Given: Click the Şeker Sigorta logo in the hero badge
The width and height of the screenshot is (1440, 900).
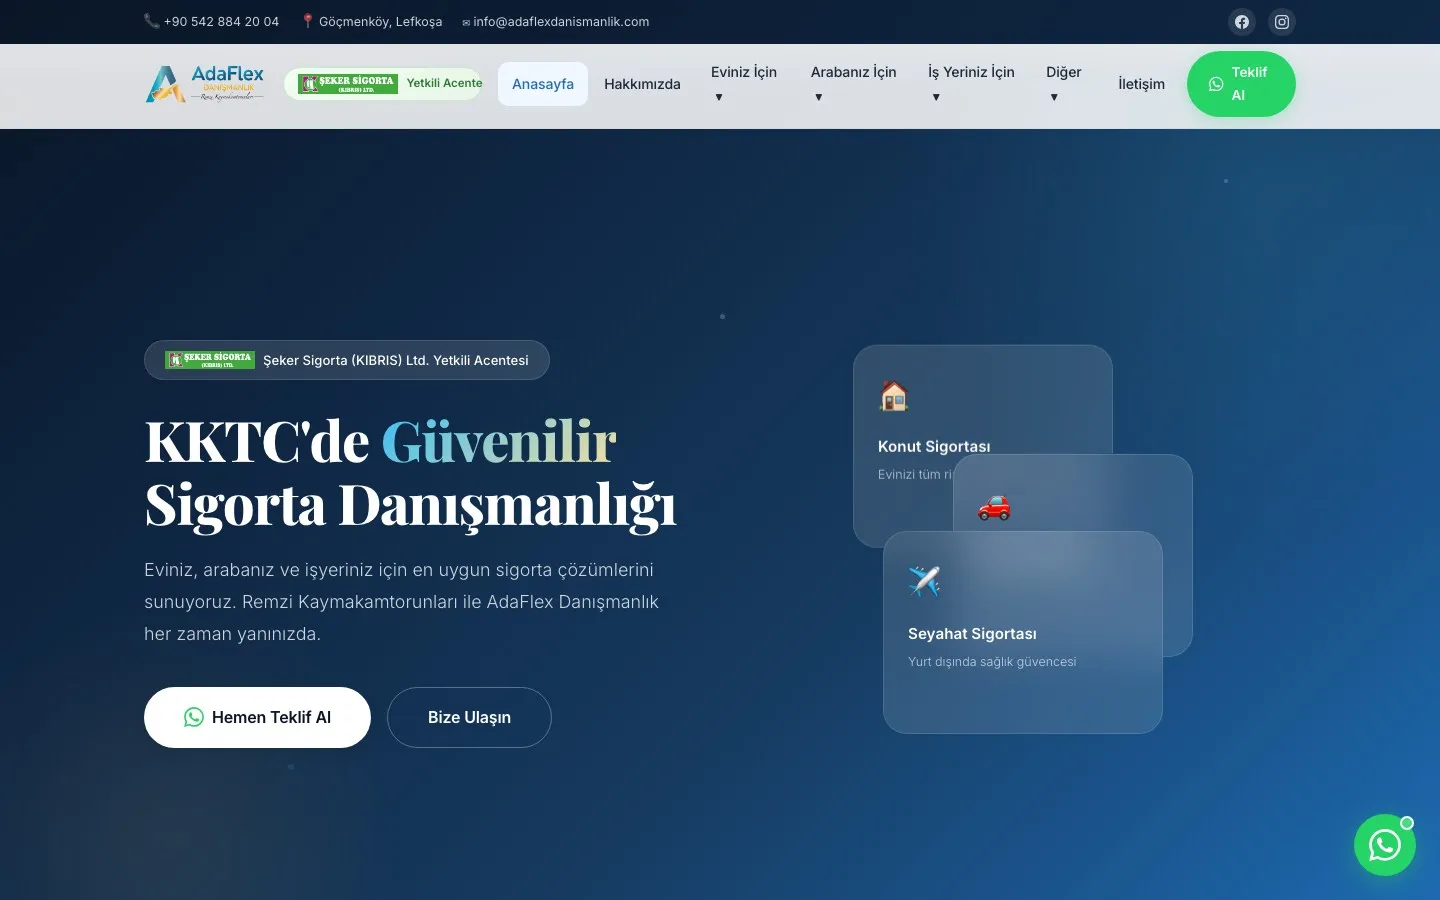Looking at the screenshot, I should 210,360.
